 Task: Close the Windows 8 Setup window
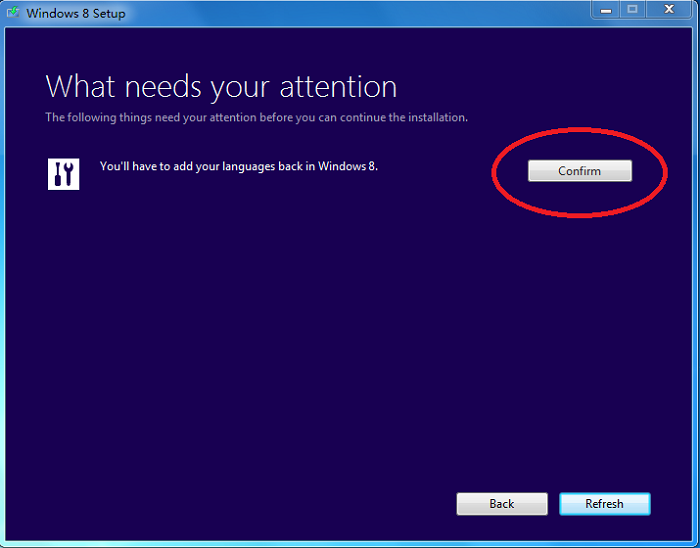668,10
